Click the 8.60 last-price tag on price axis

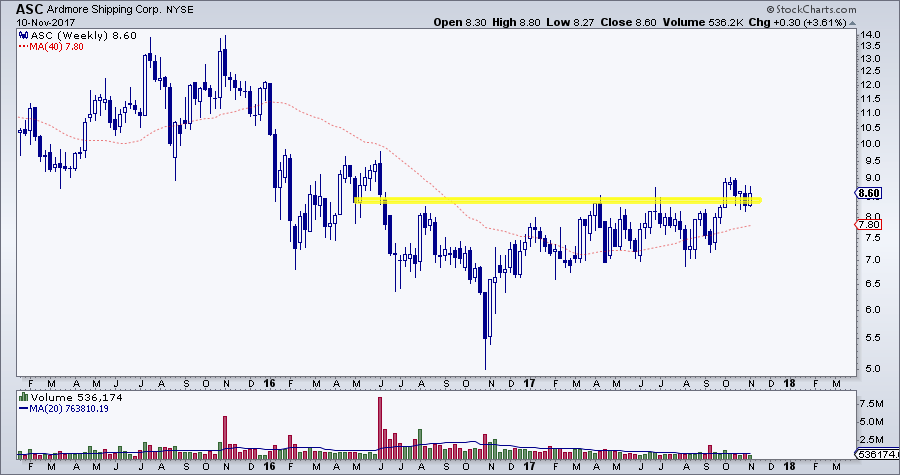coord(868,193)
